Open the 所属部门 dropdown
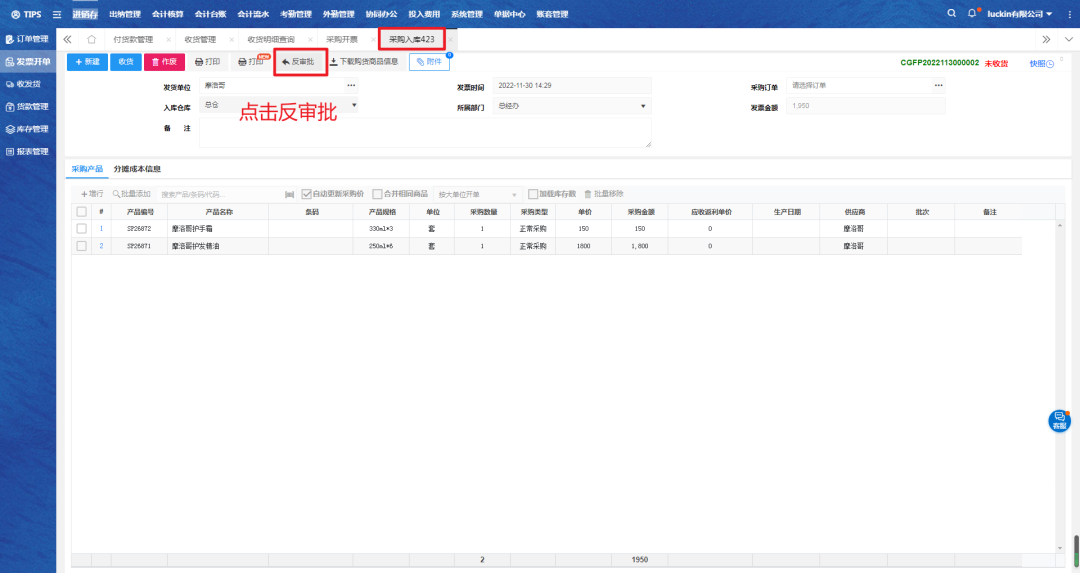 point(642,105)
